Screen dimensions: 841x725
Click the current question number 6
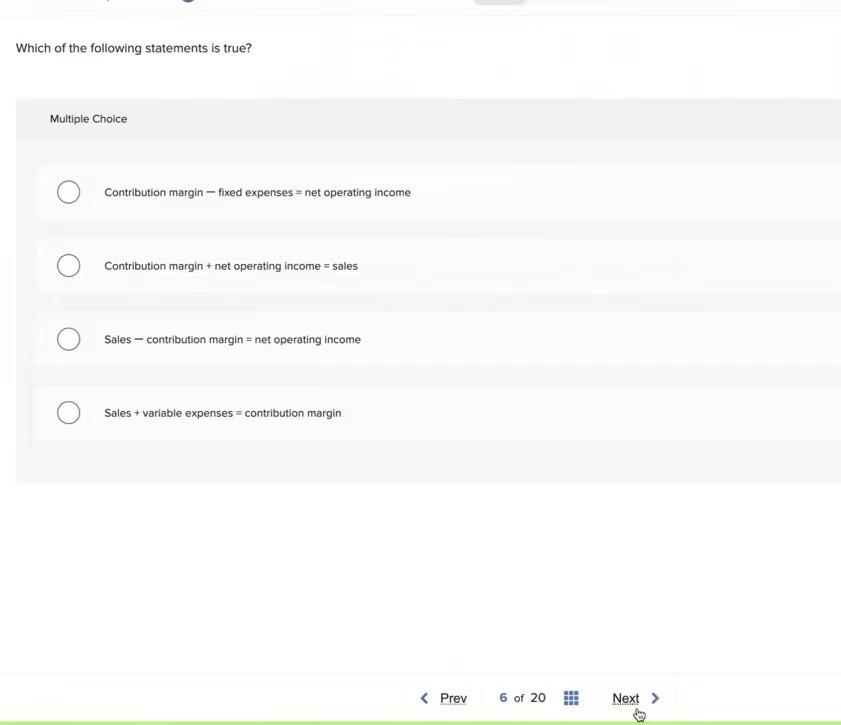pos(503,698)
